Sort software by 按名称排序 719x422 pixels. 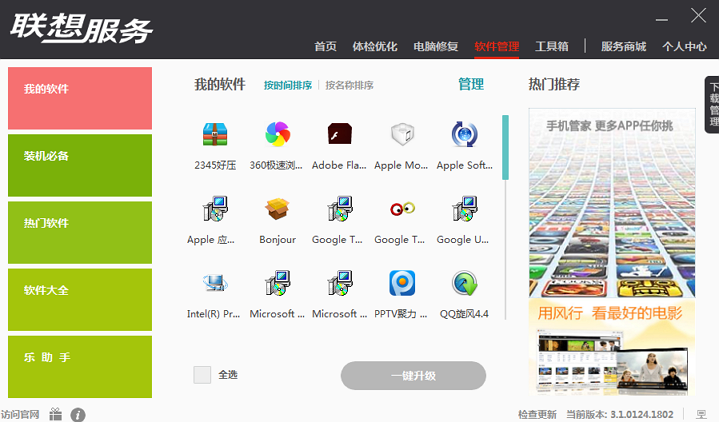[349, 85]
